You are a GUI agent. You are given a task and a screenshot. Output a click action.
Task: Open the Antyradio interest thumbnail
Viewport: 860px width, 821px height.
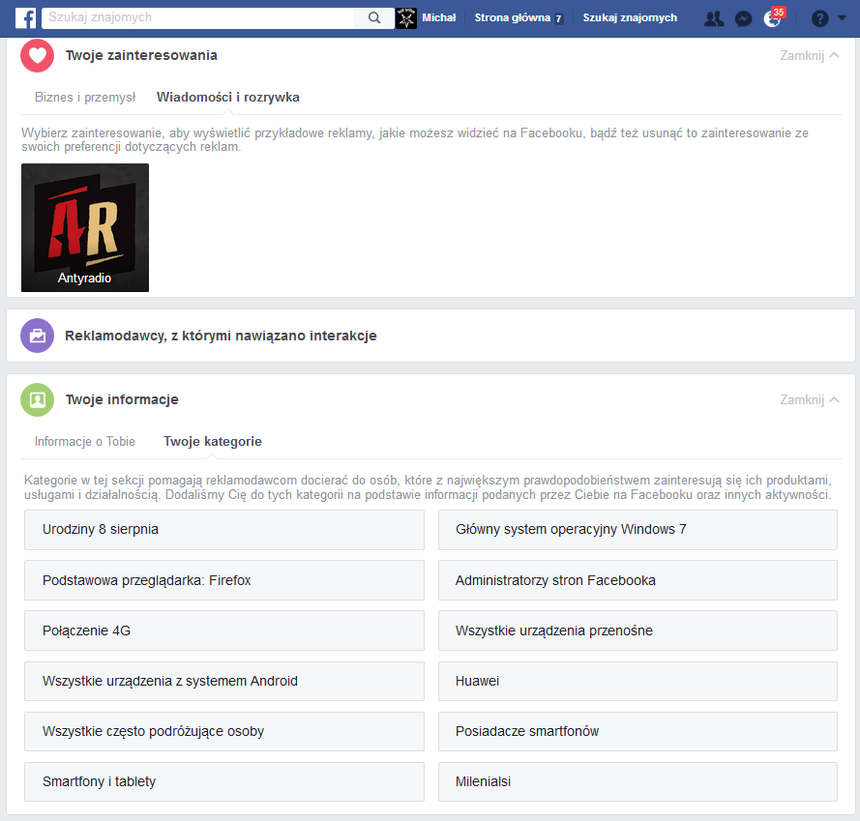pos(85,228)
